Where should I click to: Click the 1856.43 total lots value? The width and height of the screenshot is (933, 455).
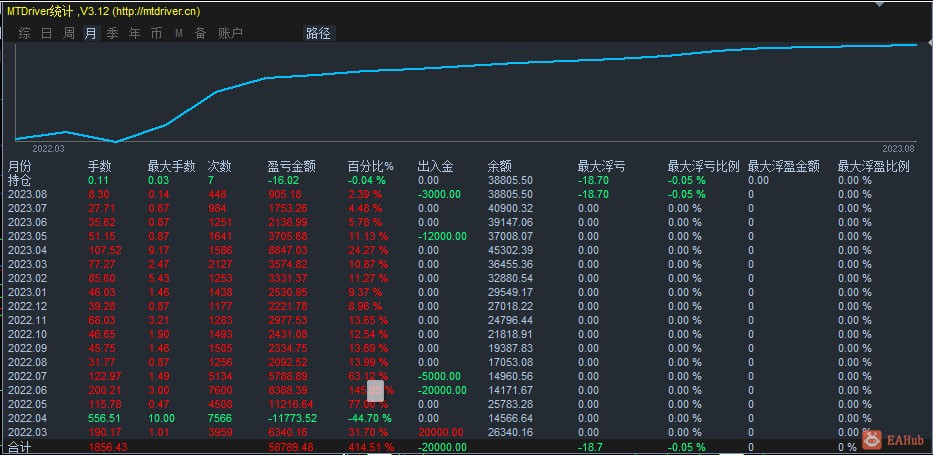pyautogui.click(x=108, y=446)
